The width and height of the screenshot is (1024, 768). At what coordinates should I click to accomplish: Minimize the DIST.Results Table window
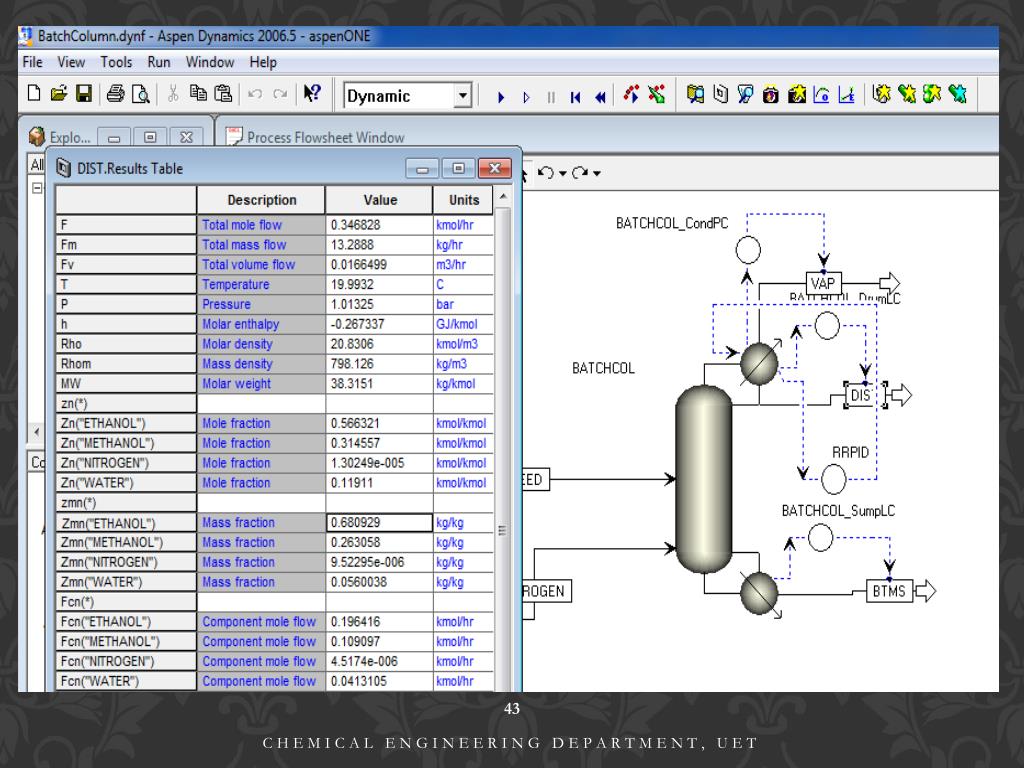422,169
